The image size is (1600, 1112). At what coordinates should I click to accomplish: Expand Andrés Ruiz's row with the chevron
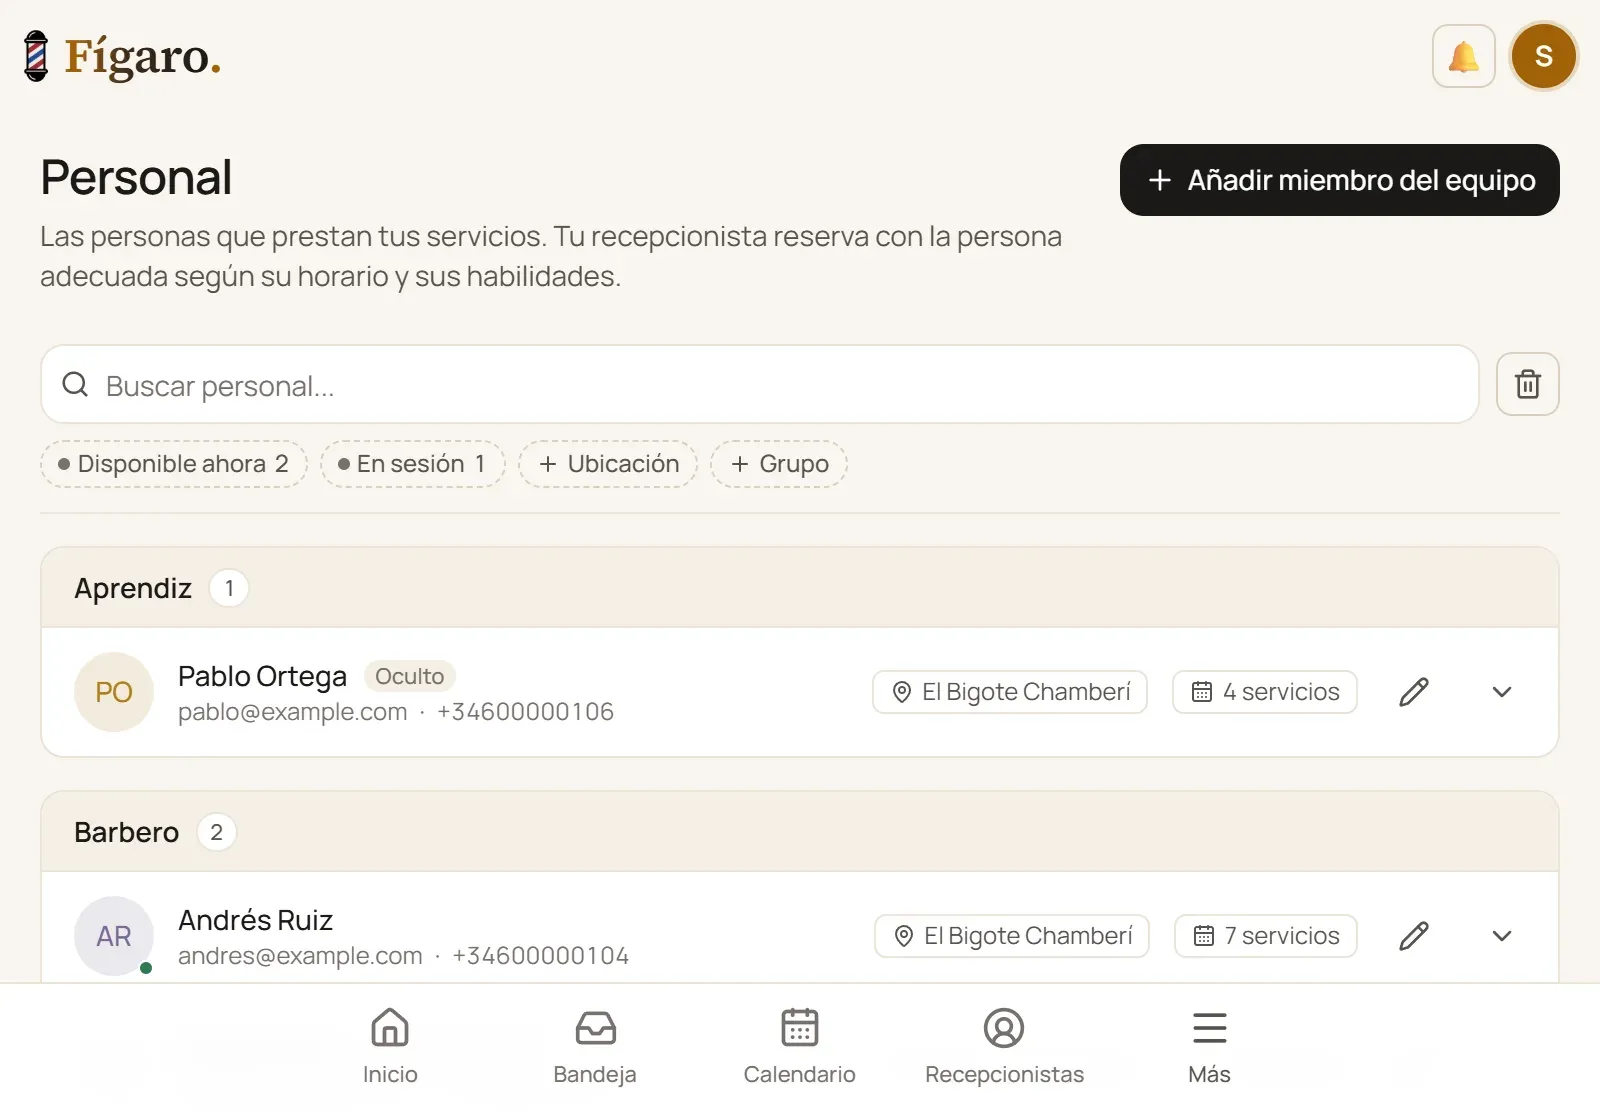(x=1501, y=936)
